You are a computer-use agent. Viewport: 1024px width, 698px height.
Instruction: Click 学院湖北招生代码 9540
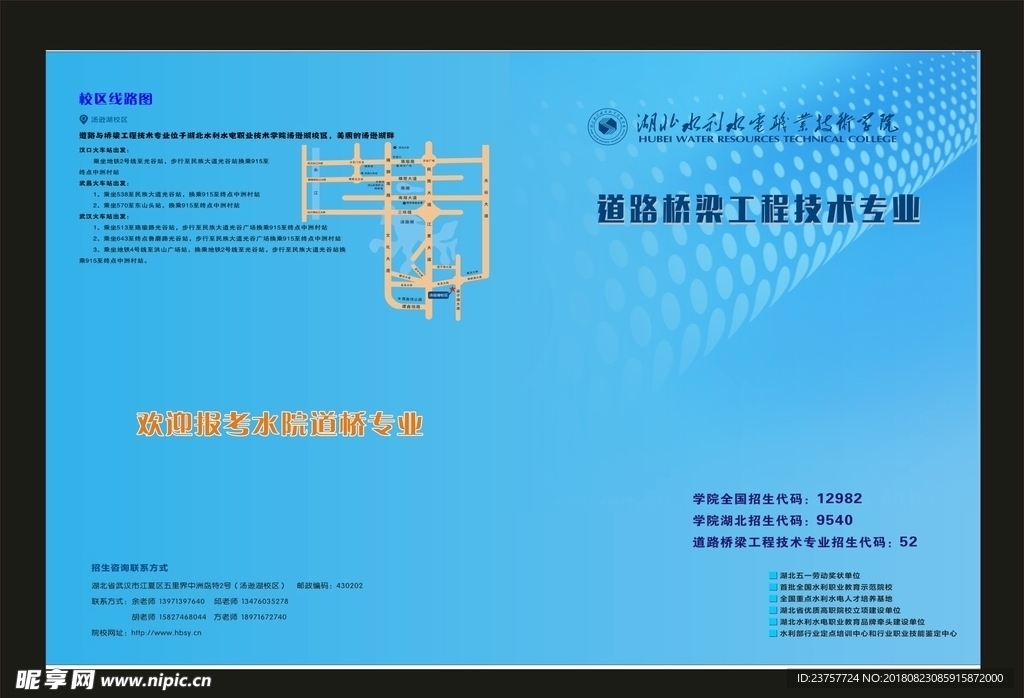[773, 520]
